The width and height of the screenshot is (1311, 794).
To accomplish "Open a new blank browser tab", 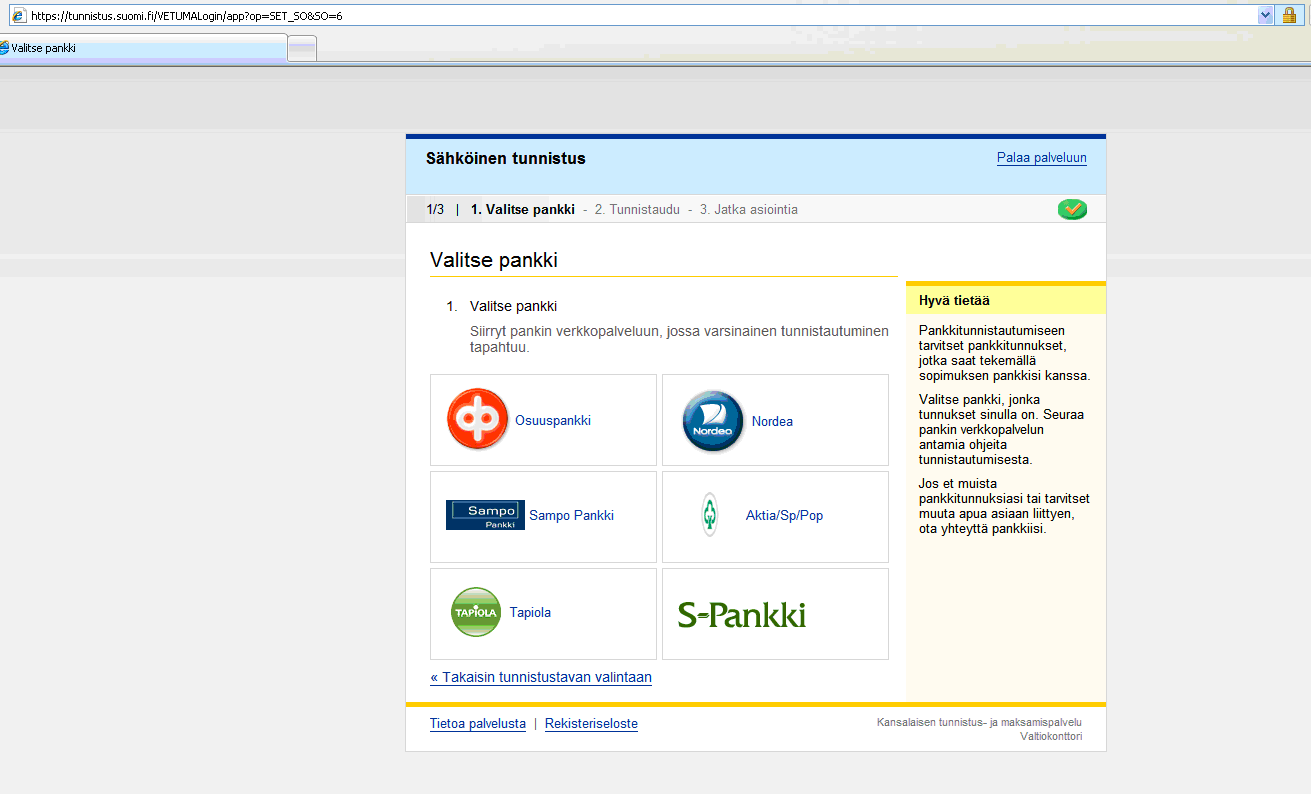I will (302, 48).
